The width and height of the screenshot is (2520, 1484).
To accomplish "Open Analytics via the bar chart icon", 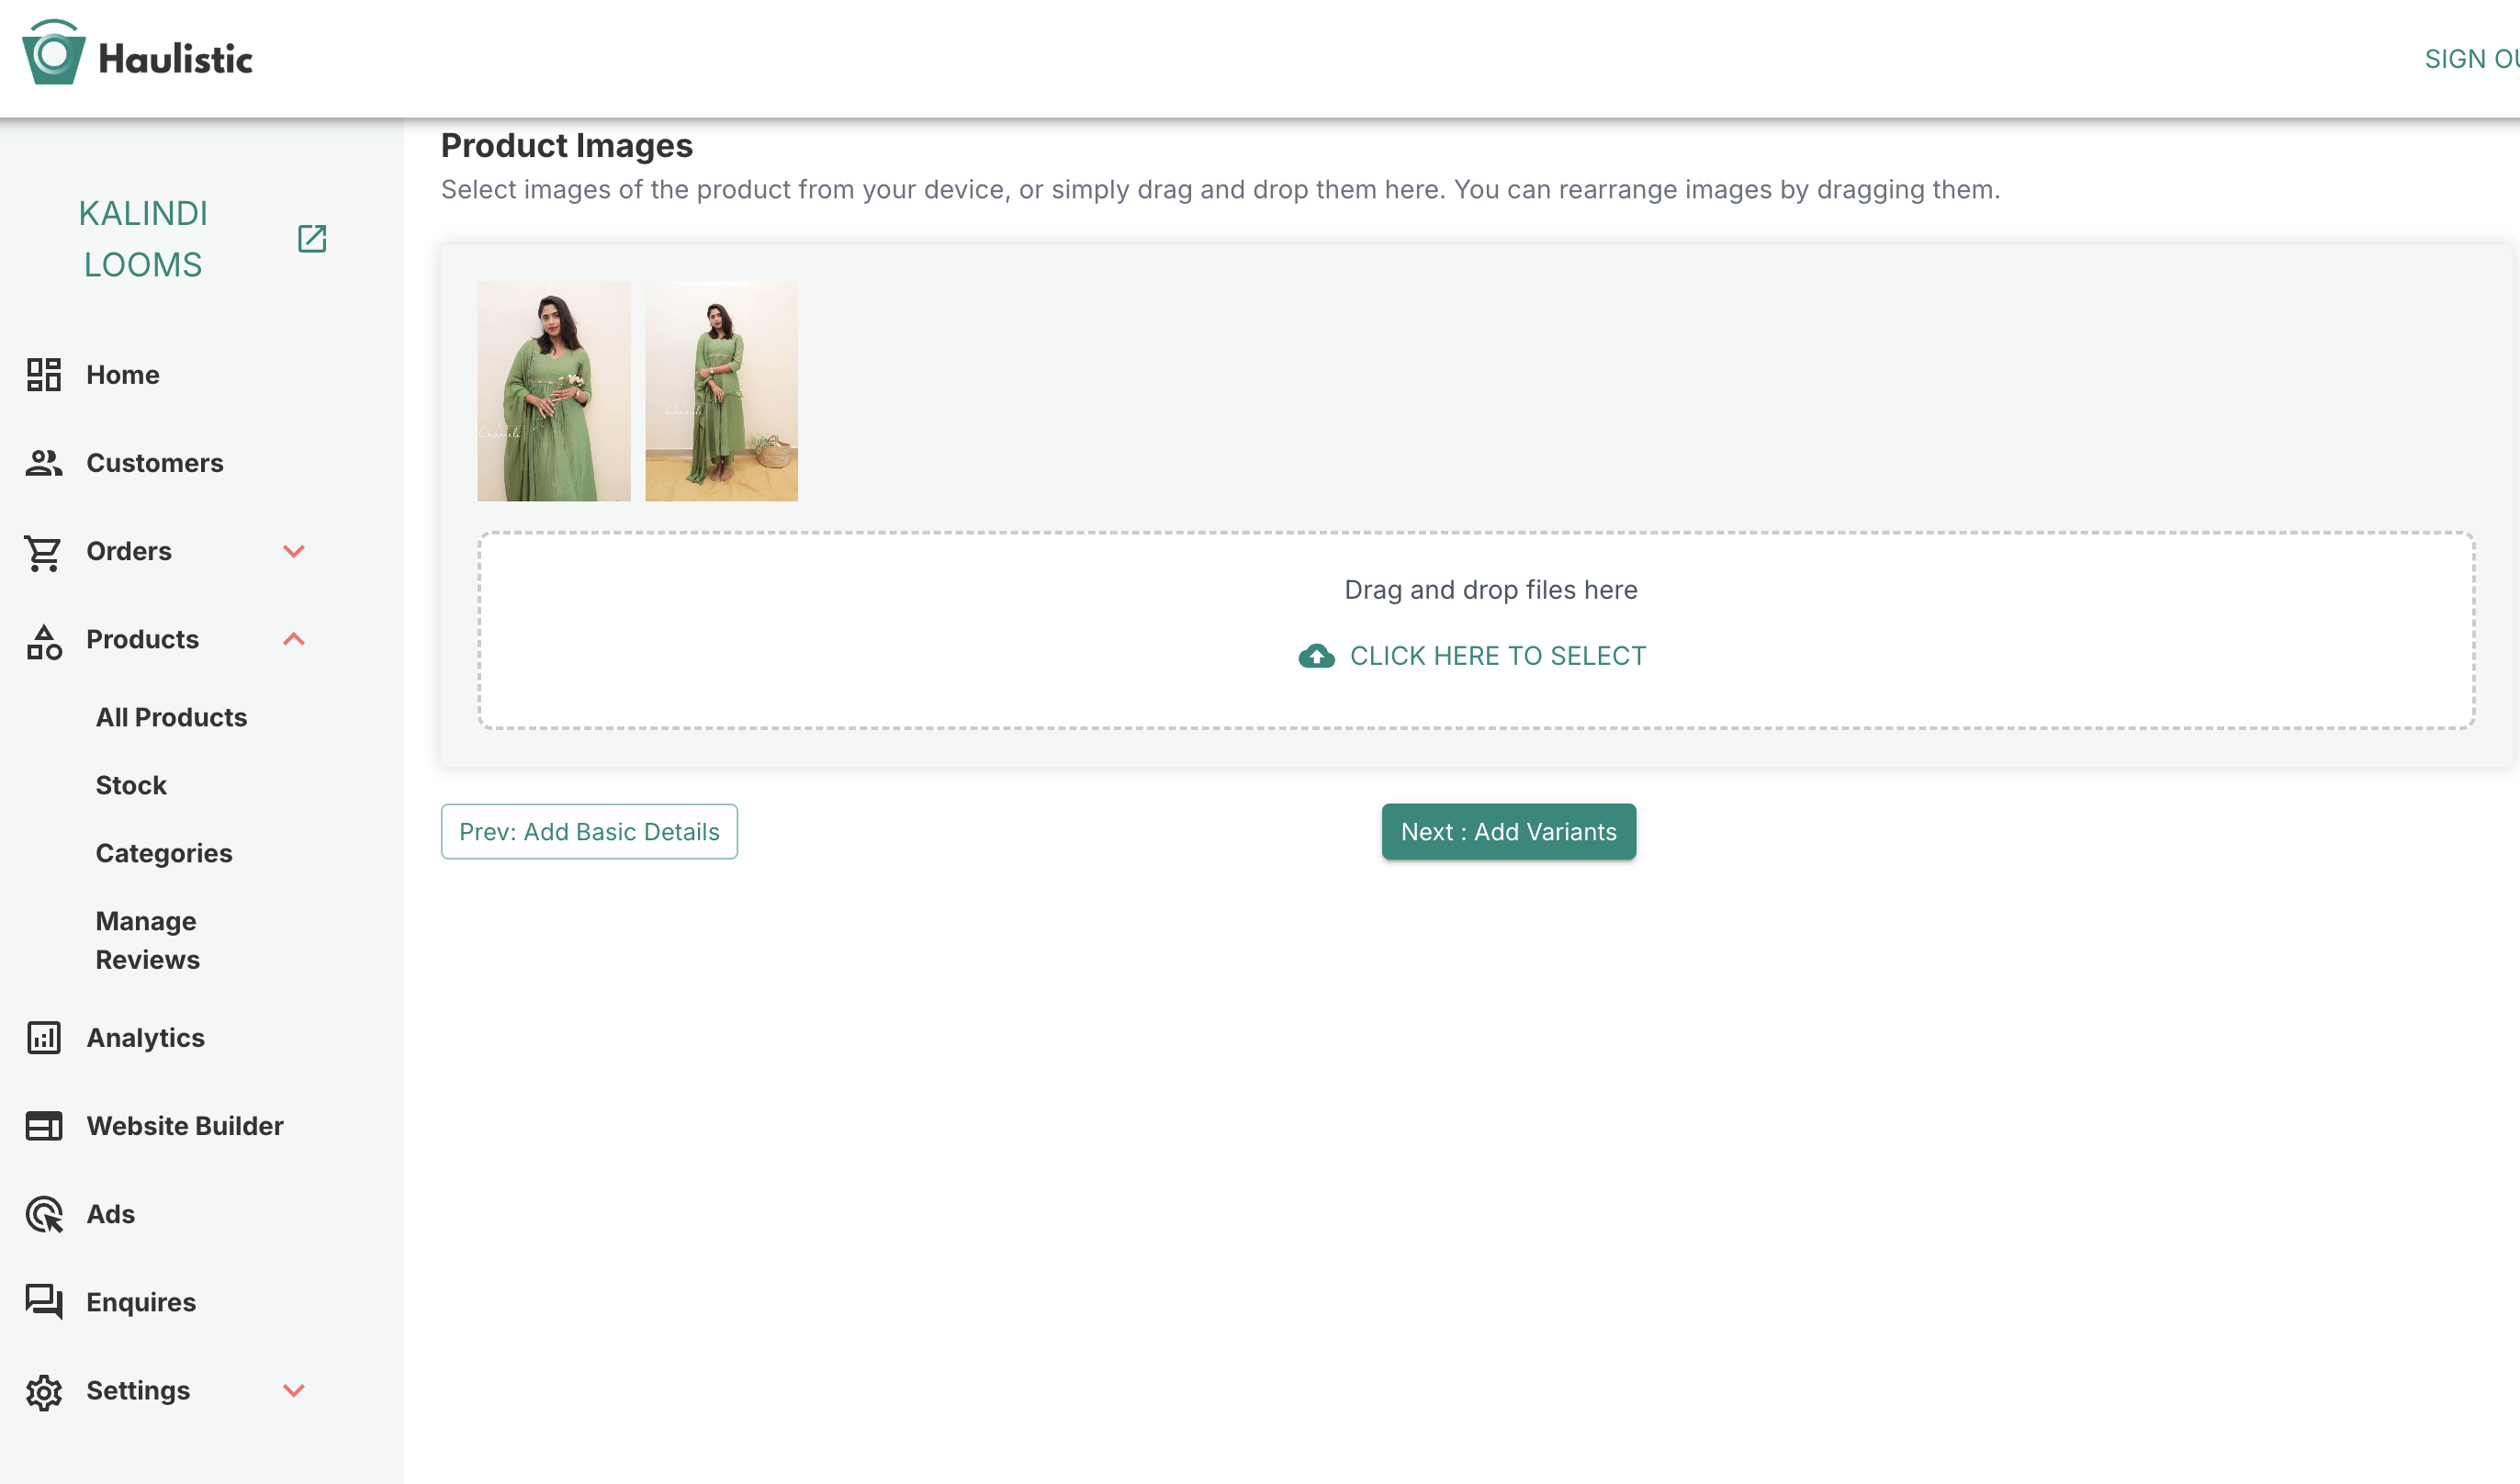I will pyautogui.click(x=44, y=1038).
